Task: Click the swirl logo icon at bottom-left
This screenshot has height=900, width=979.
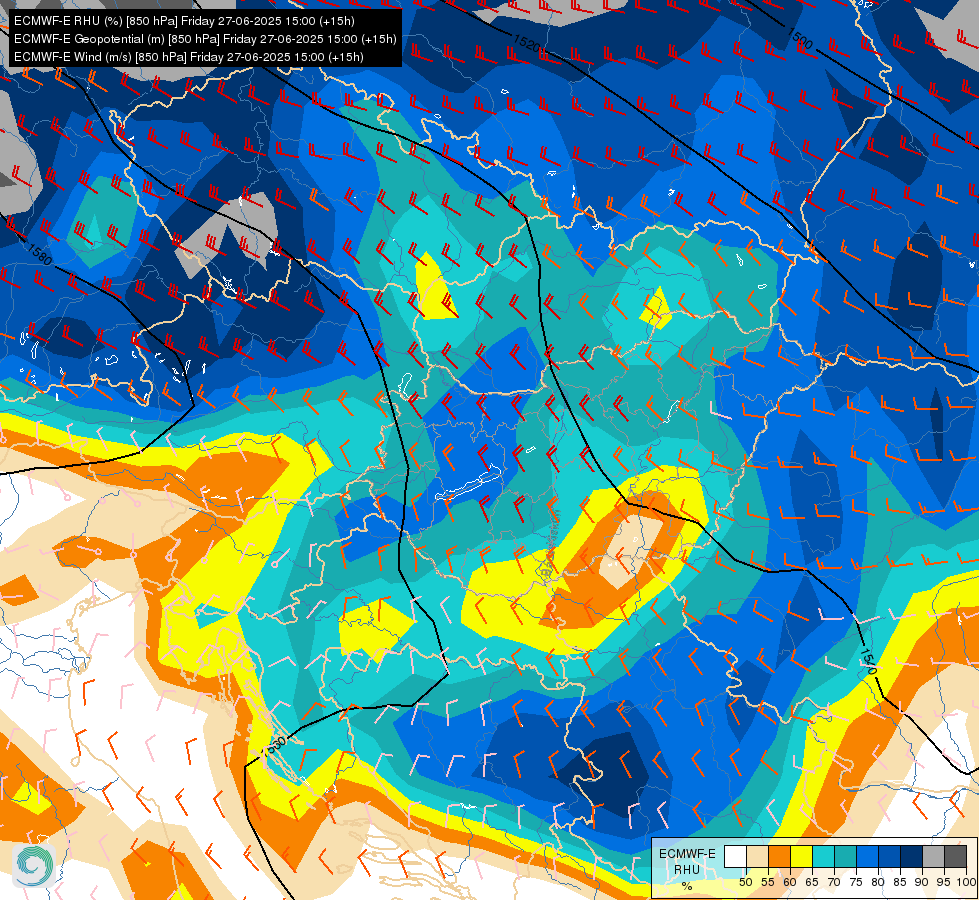Action: [x=34, y=865]
